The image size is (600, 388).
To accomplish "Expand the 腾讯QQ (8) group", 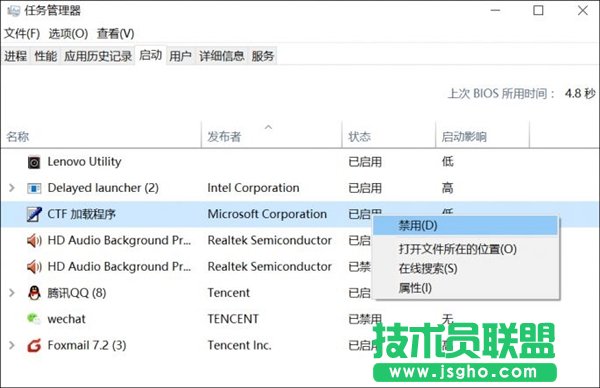I will [12, 293].
